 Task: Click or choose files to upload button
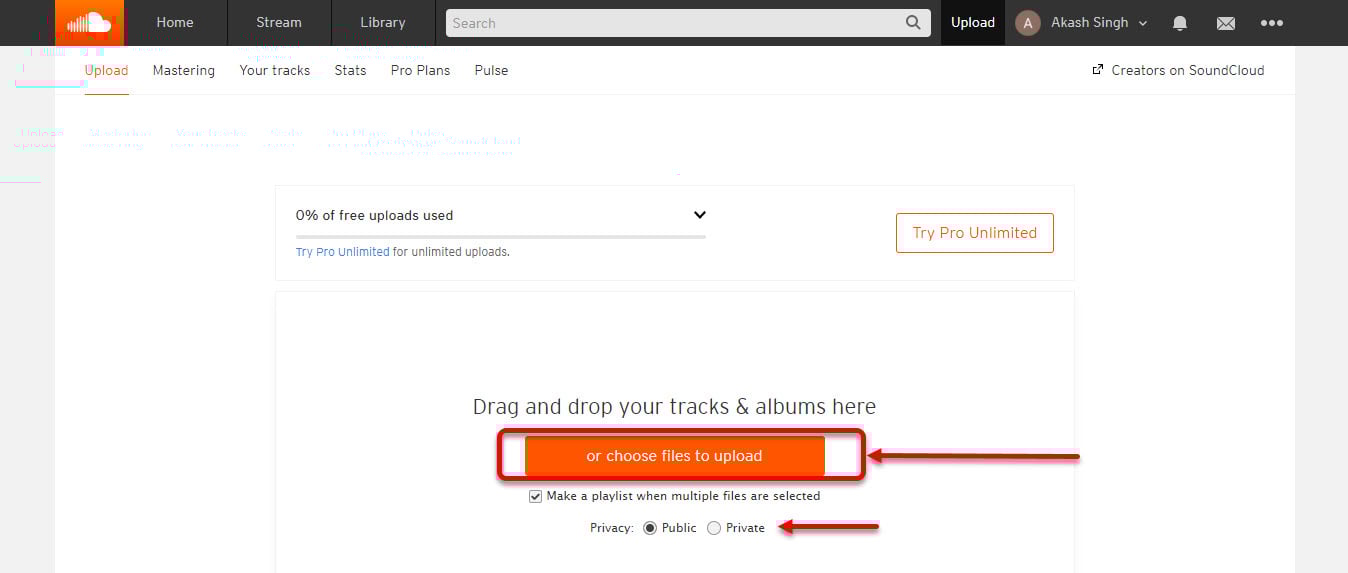point(675,456)
